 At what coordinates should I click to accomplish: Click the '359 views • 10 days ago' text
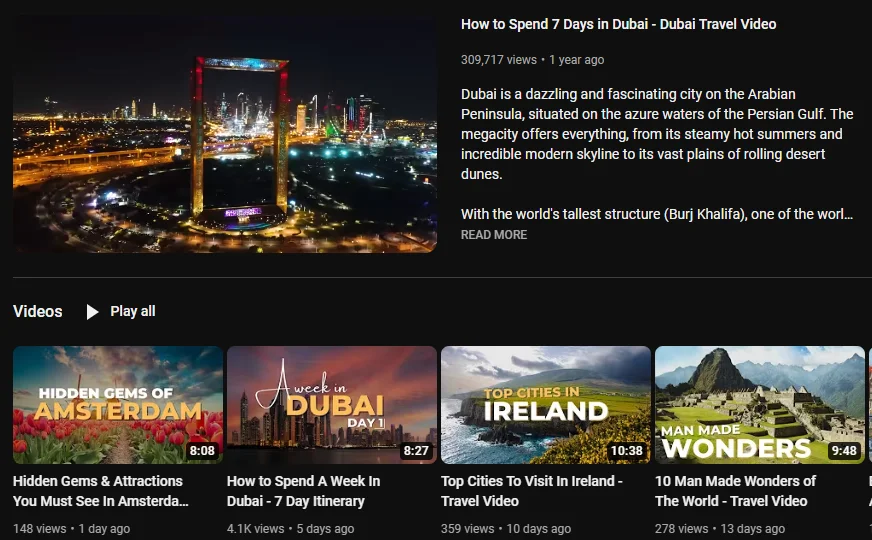click(x=506, y=529)
